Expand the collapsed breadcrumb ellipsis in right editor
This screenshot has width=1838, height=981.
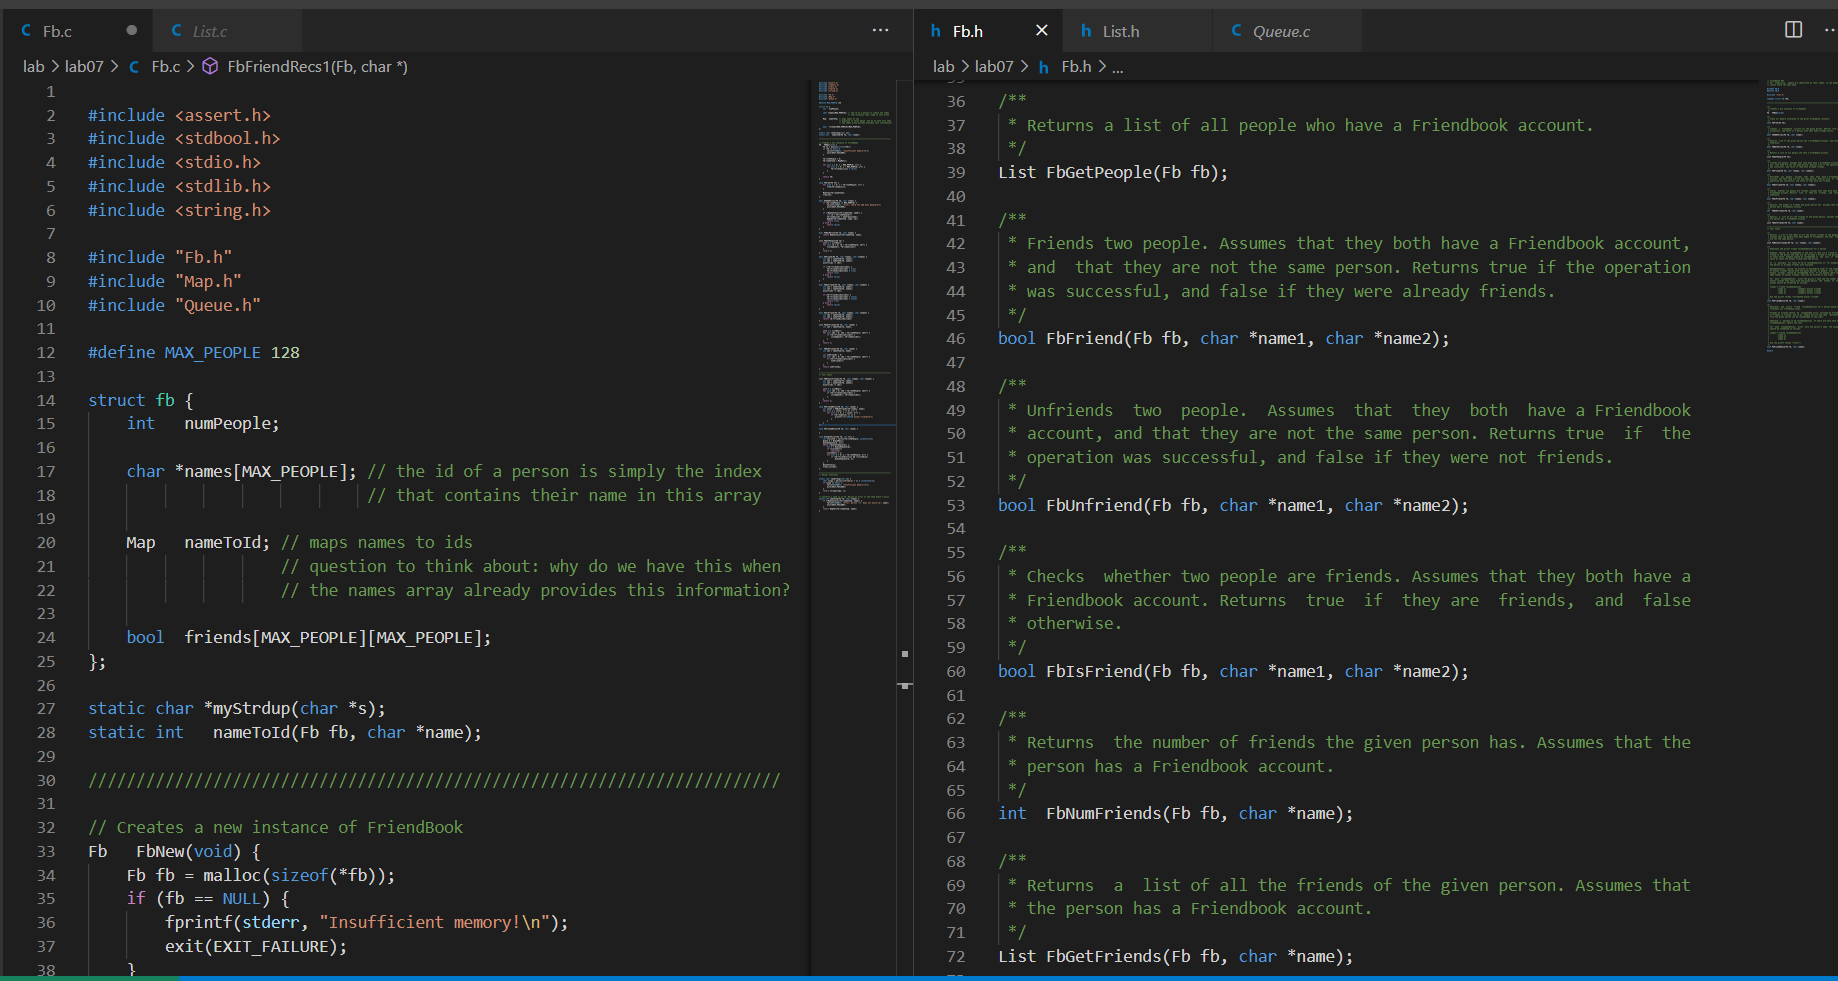pos(1117,67)
